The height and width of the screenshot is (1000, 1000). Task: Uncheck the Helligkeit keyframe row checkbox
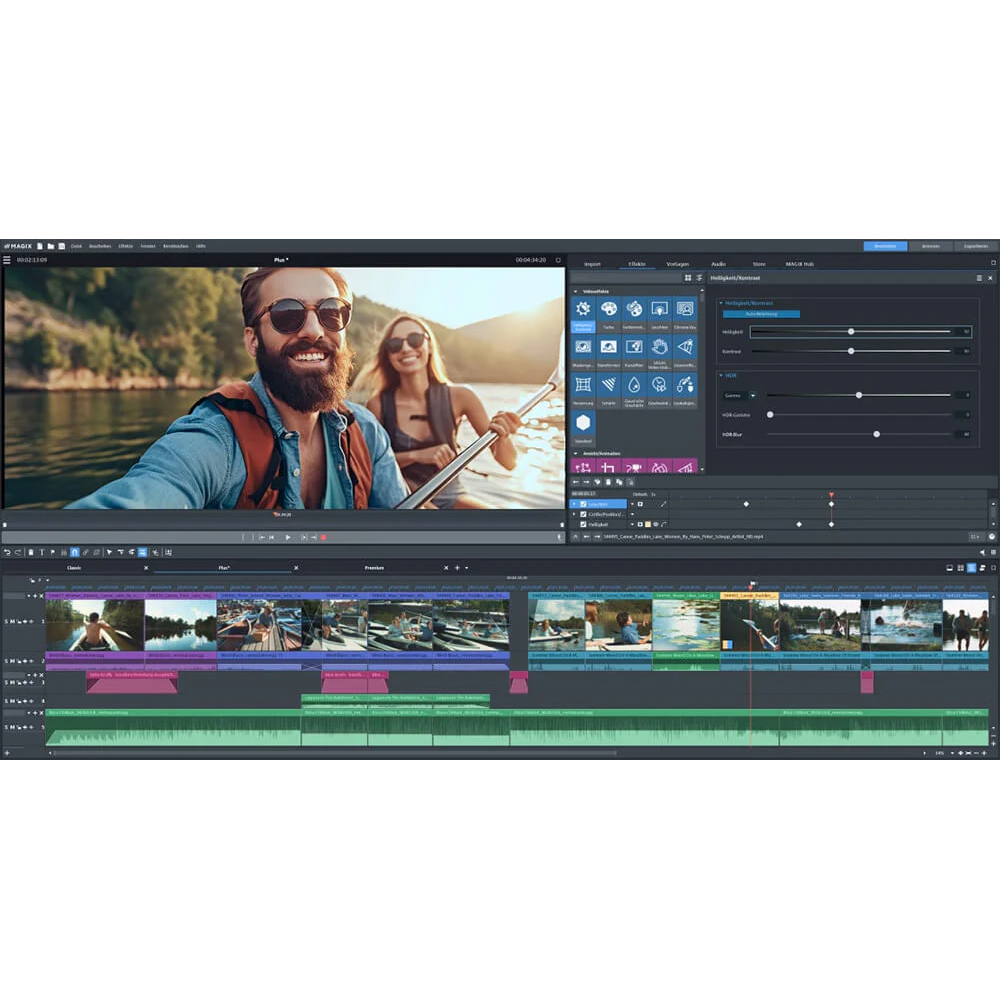(x=583, y=524)
